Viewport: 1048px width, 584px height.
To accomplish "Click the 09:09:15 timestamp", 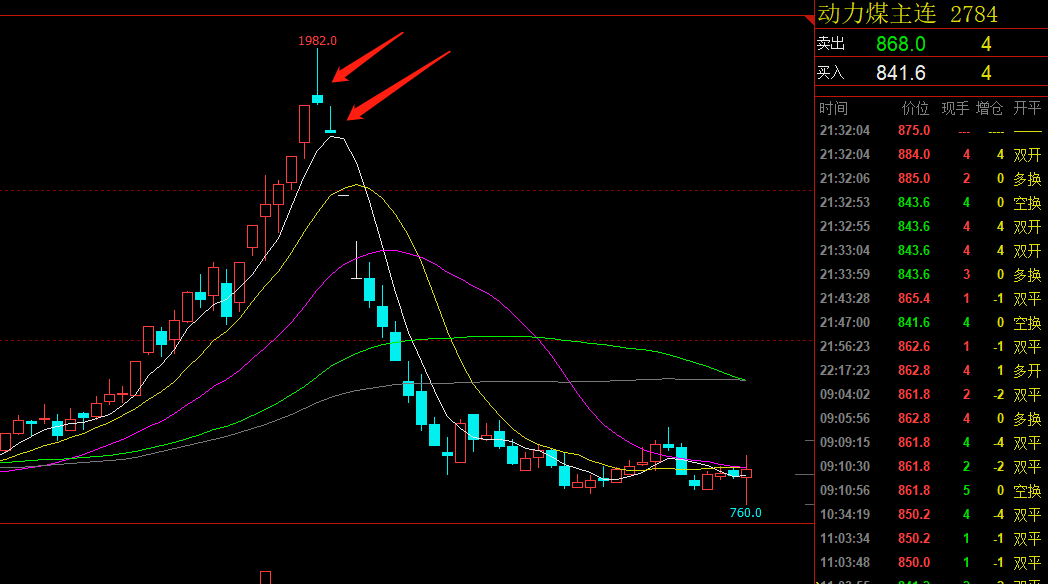I will pos(845,443).
